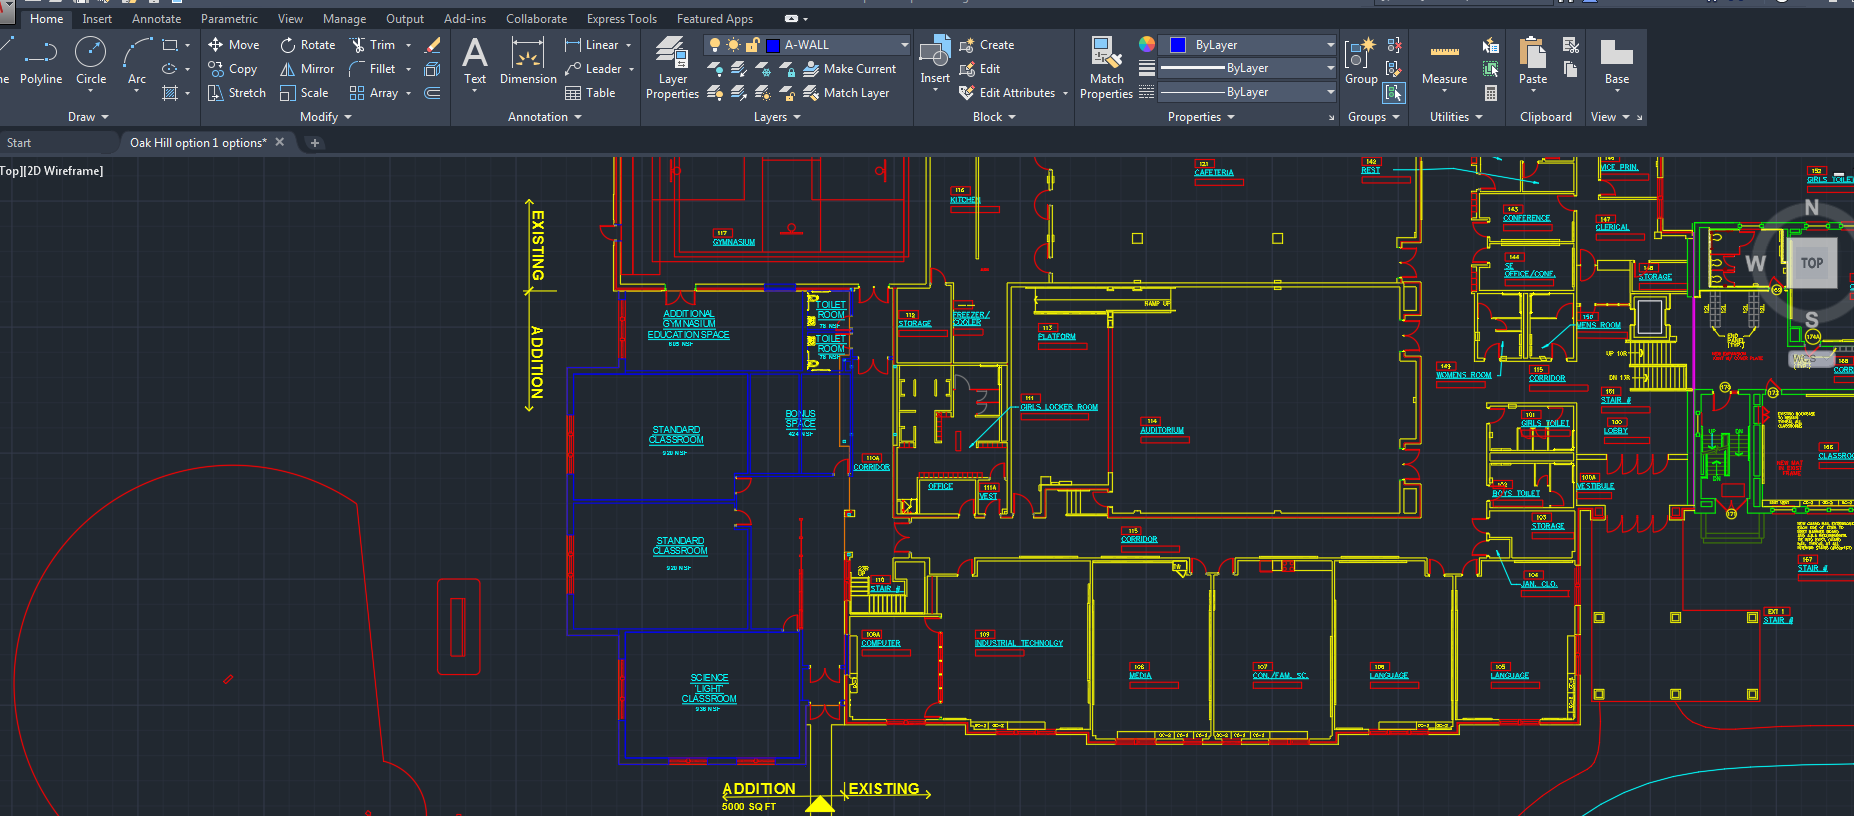Image resolution: width=1854 pixels, height=816 pixels.
Task: Click the Cut to clipboard icon
Action: click(x=1571, y=45)
